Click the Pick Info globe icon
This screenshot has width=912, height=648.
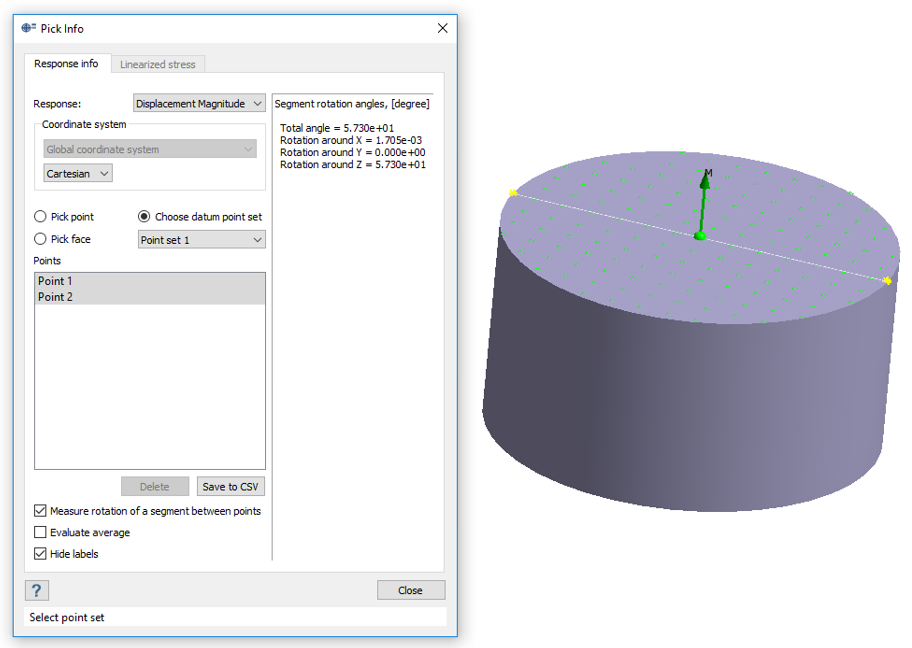tap(28, 28)
